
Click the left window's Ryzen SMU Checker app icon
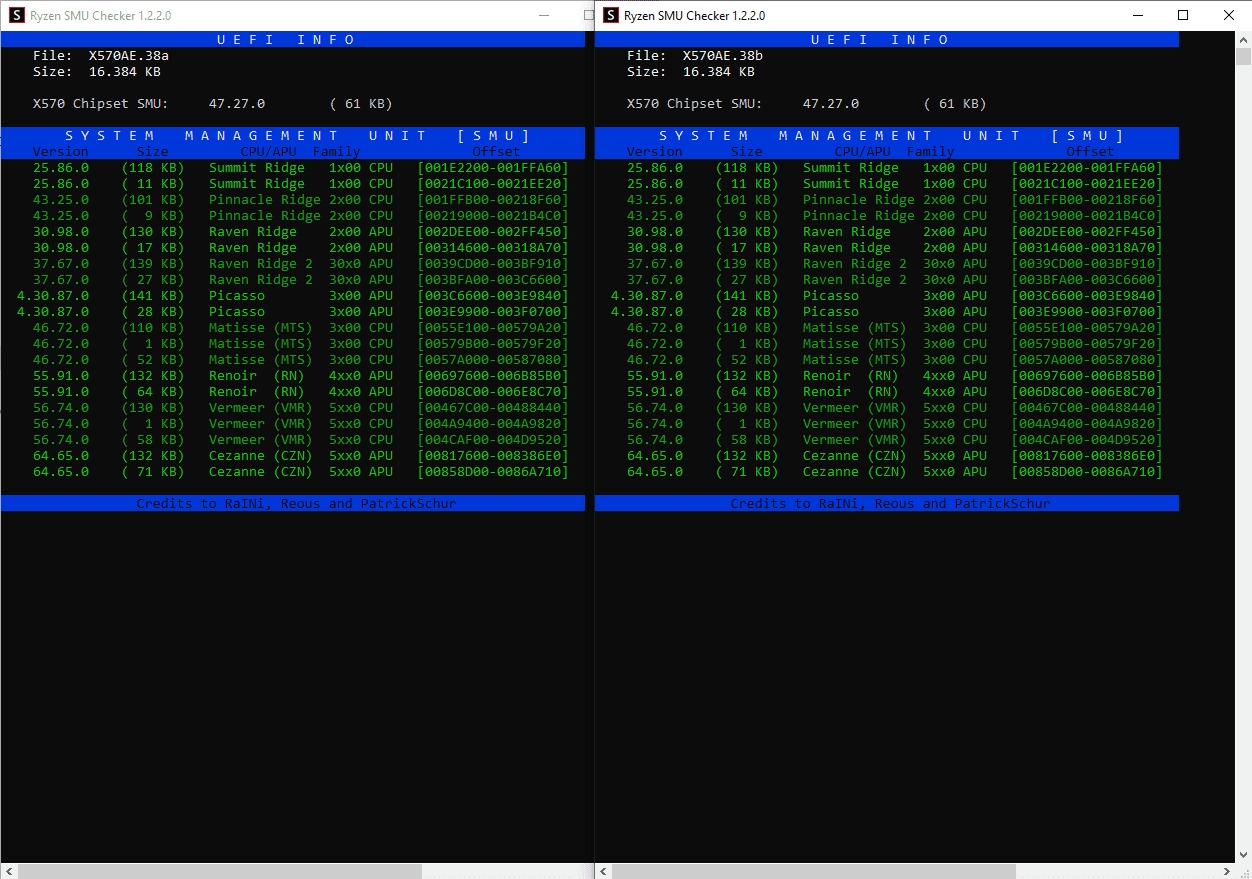[16, 15]
